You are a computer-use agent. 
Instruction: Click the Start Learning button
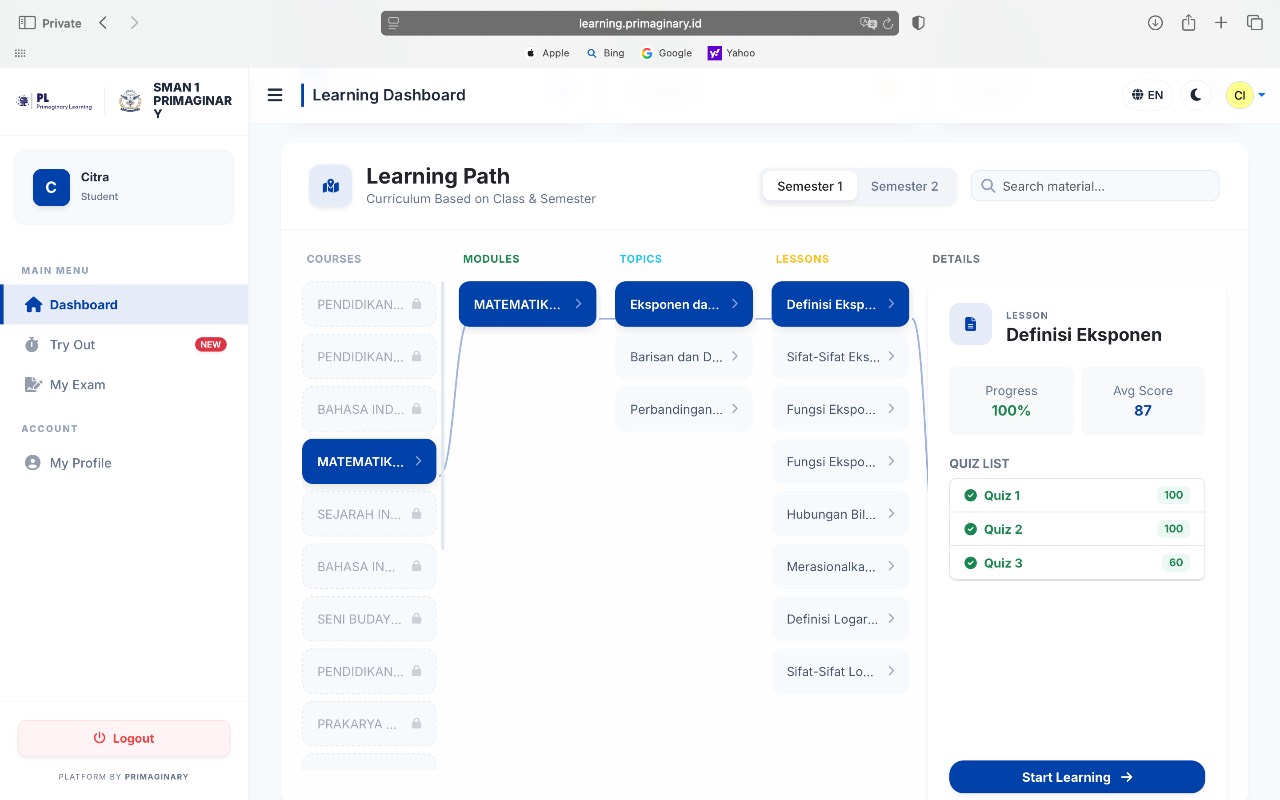[x=1077, y=777]
